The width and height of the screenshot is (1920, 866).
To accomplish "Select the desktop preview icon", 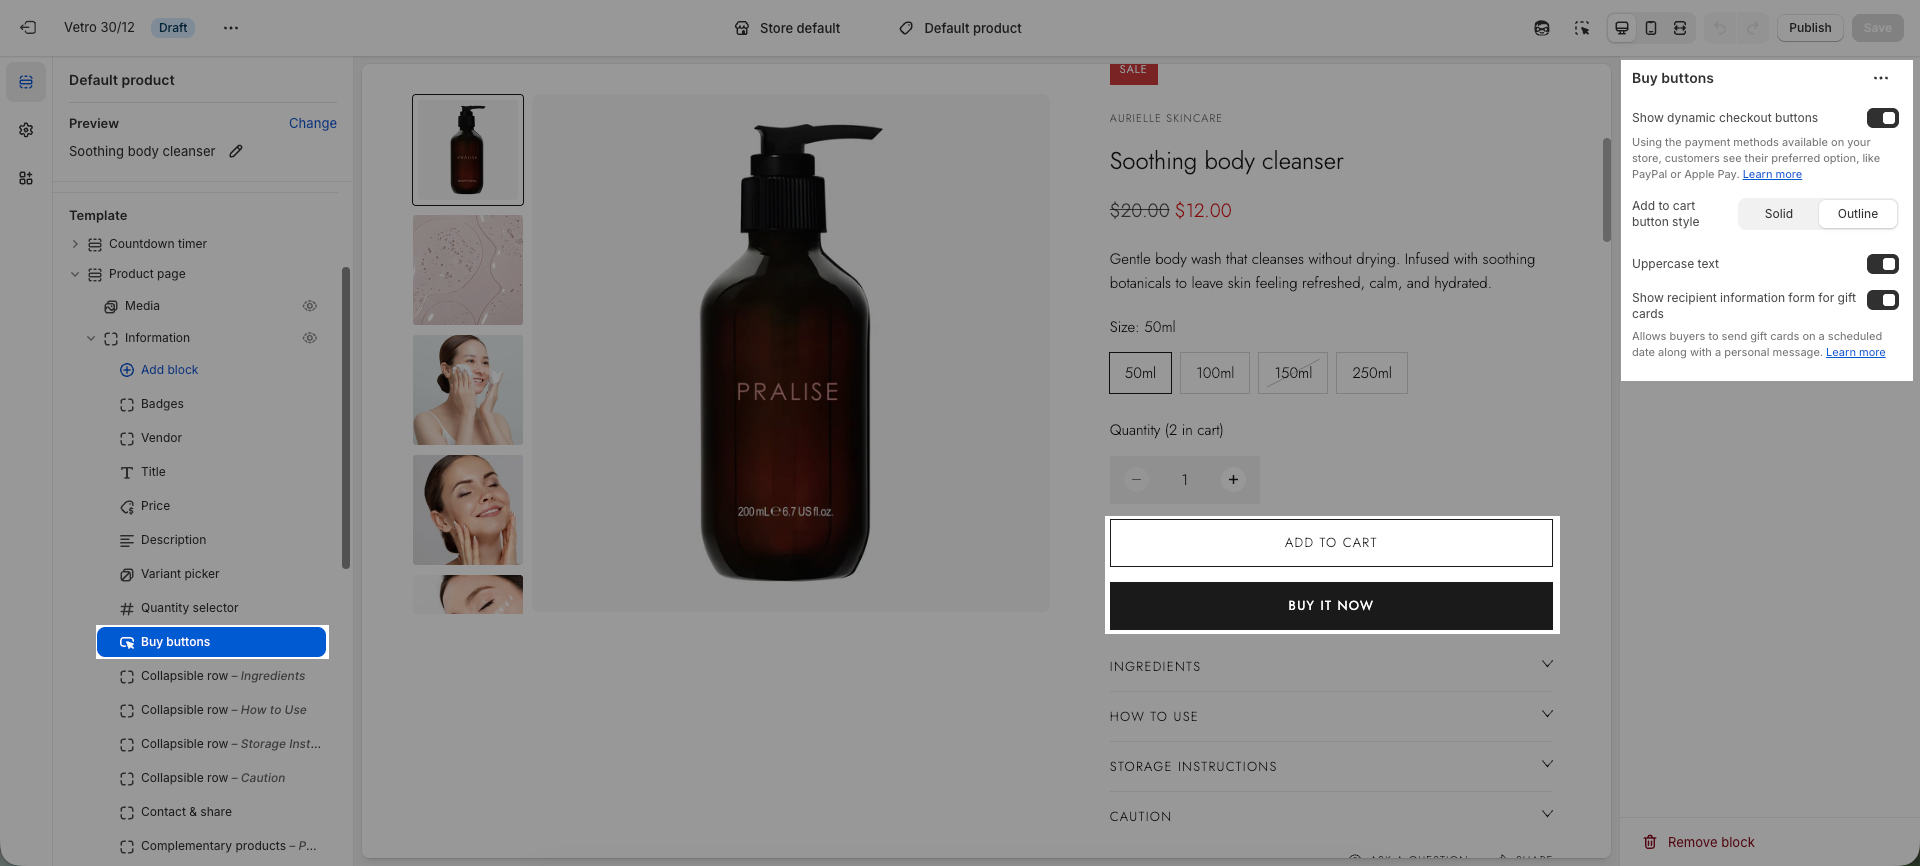I will click(1622, 28).
